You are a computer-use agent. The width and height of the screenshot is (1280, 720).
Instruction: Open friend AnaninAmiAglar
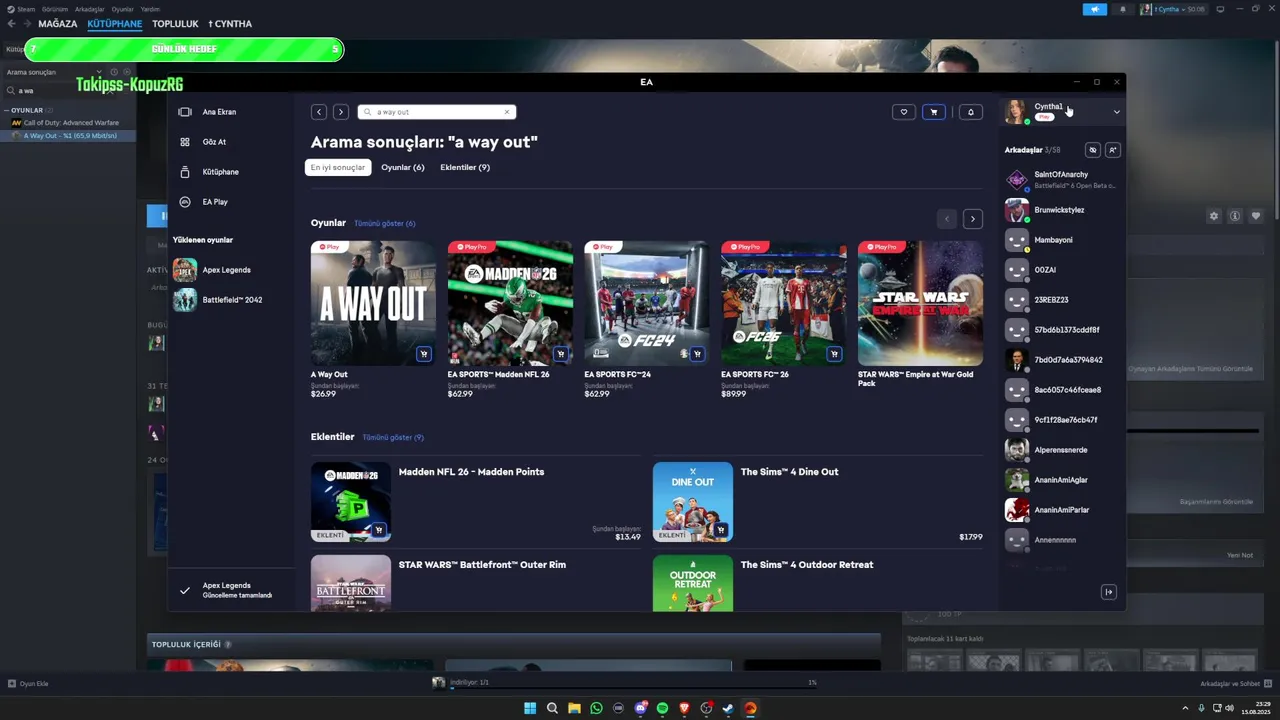(x=1061, y=480)
